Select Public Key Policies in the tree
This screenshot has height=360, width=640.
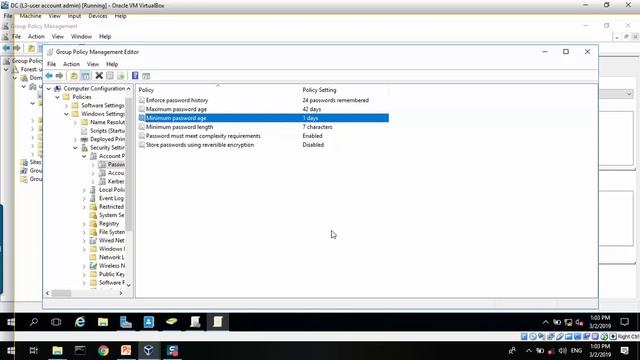[112, 274]
